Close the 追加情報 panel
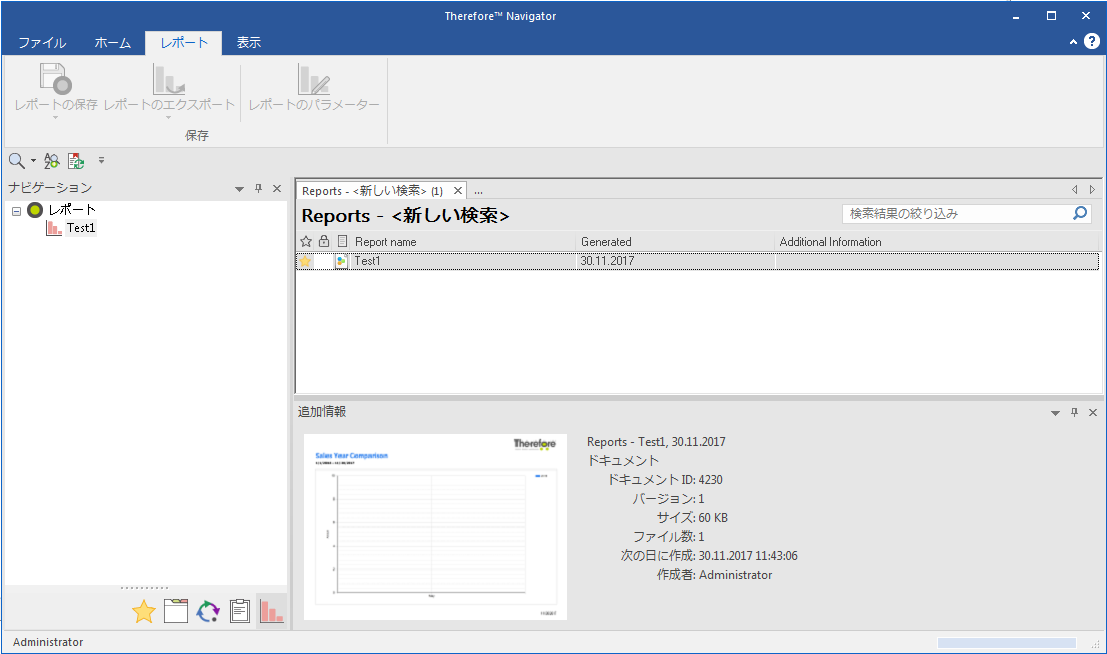Viewport: 1107px width, 654px height. pyautogui.click(x=1093, y=412)
